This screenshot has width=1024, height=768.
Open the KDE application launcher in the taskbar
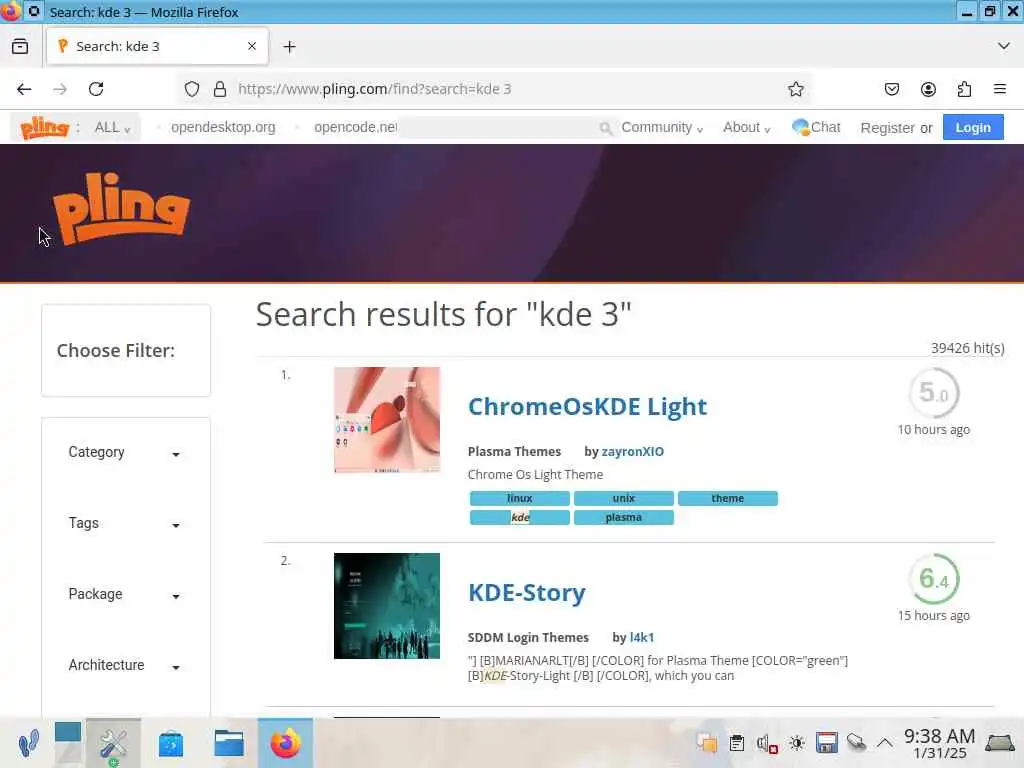[28, 743]
